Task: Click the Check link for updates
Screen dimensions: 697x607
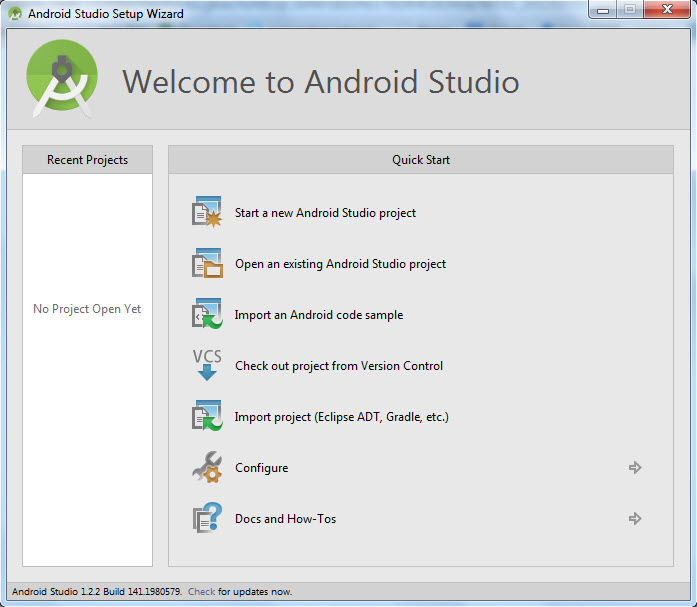Action: tap(201, 591)
